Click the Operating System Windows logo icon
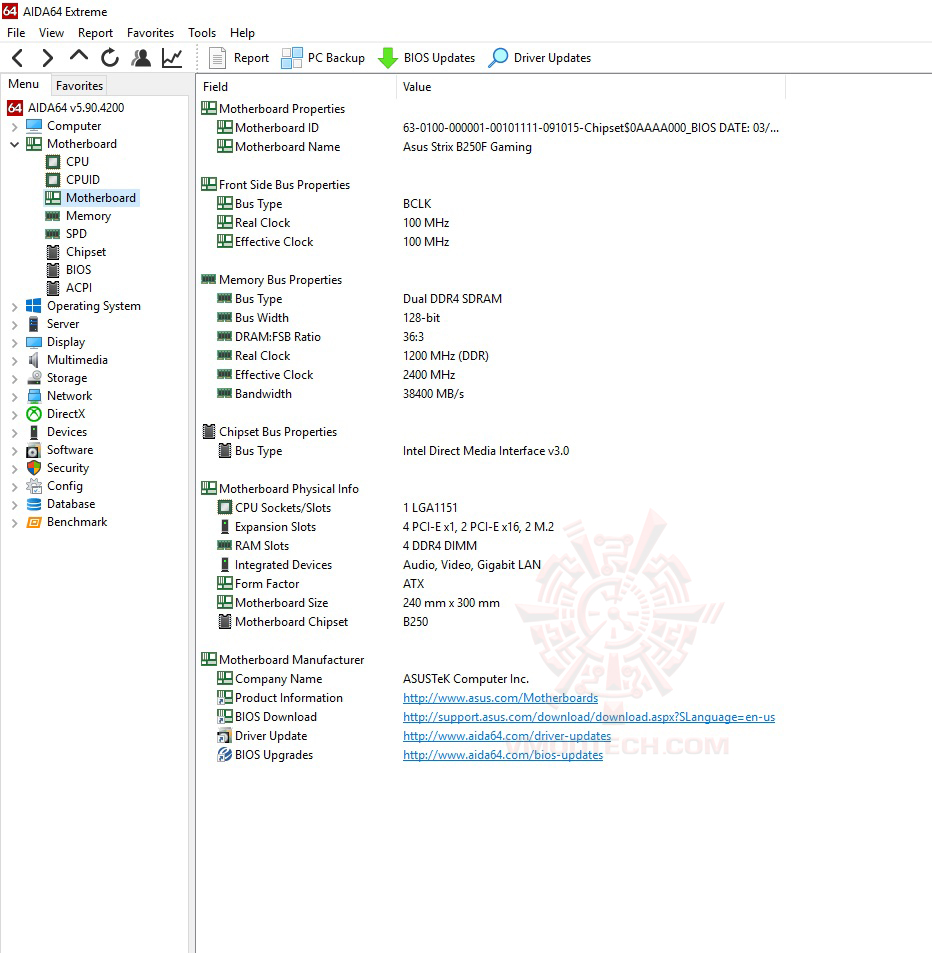932x953 pixels. [34, 306]
